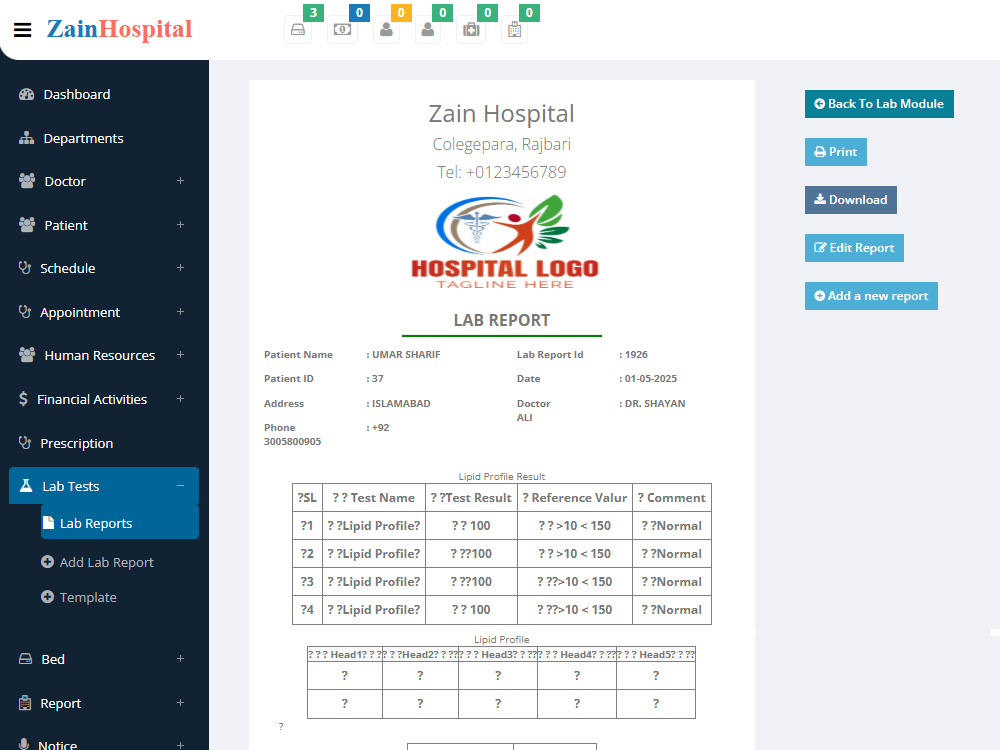Expand the Appointment submenu
Image resolution: width=1000 pixels, height=750 pixels.
point(180,312)
